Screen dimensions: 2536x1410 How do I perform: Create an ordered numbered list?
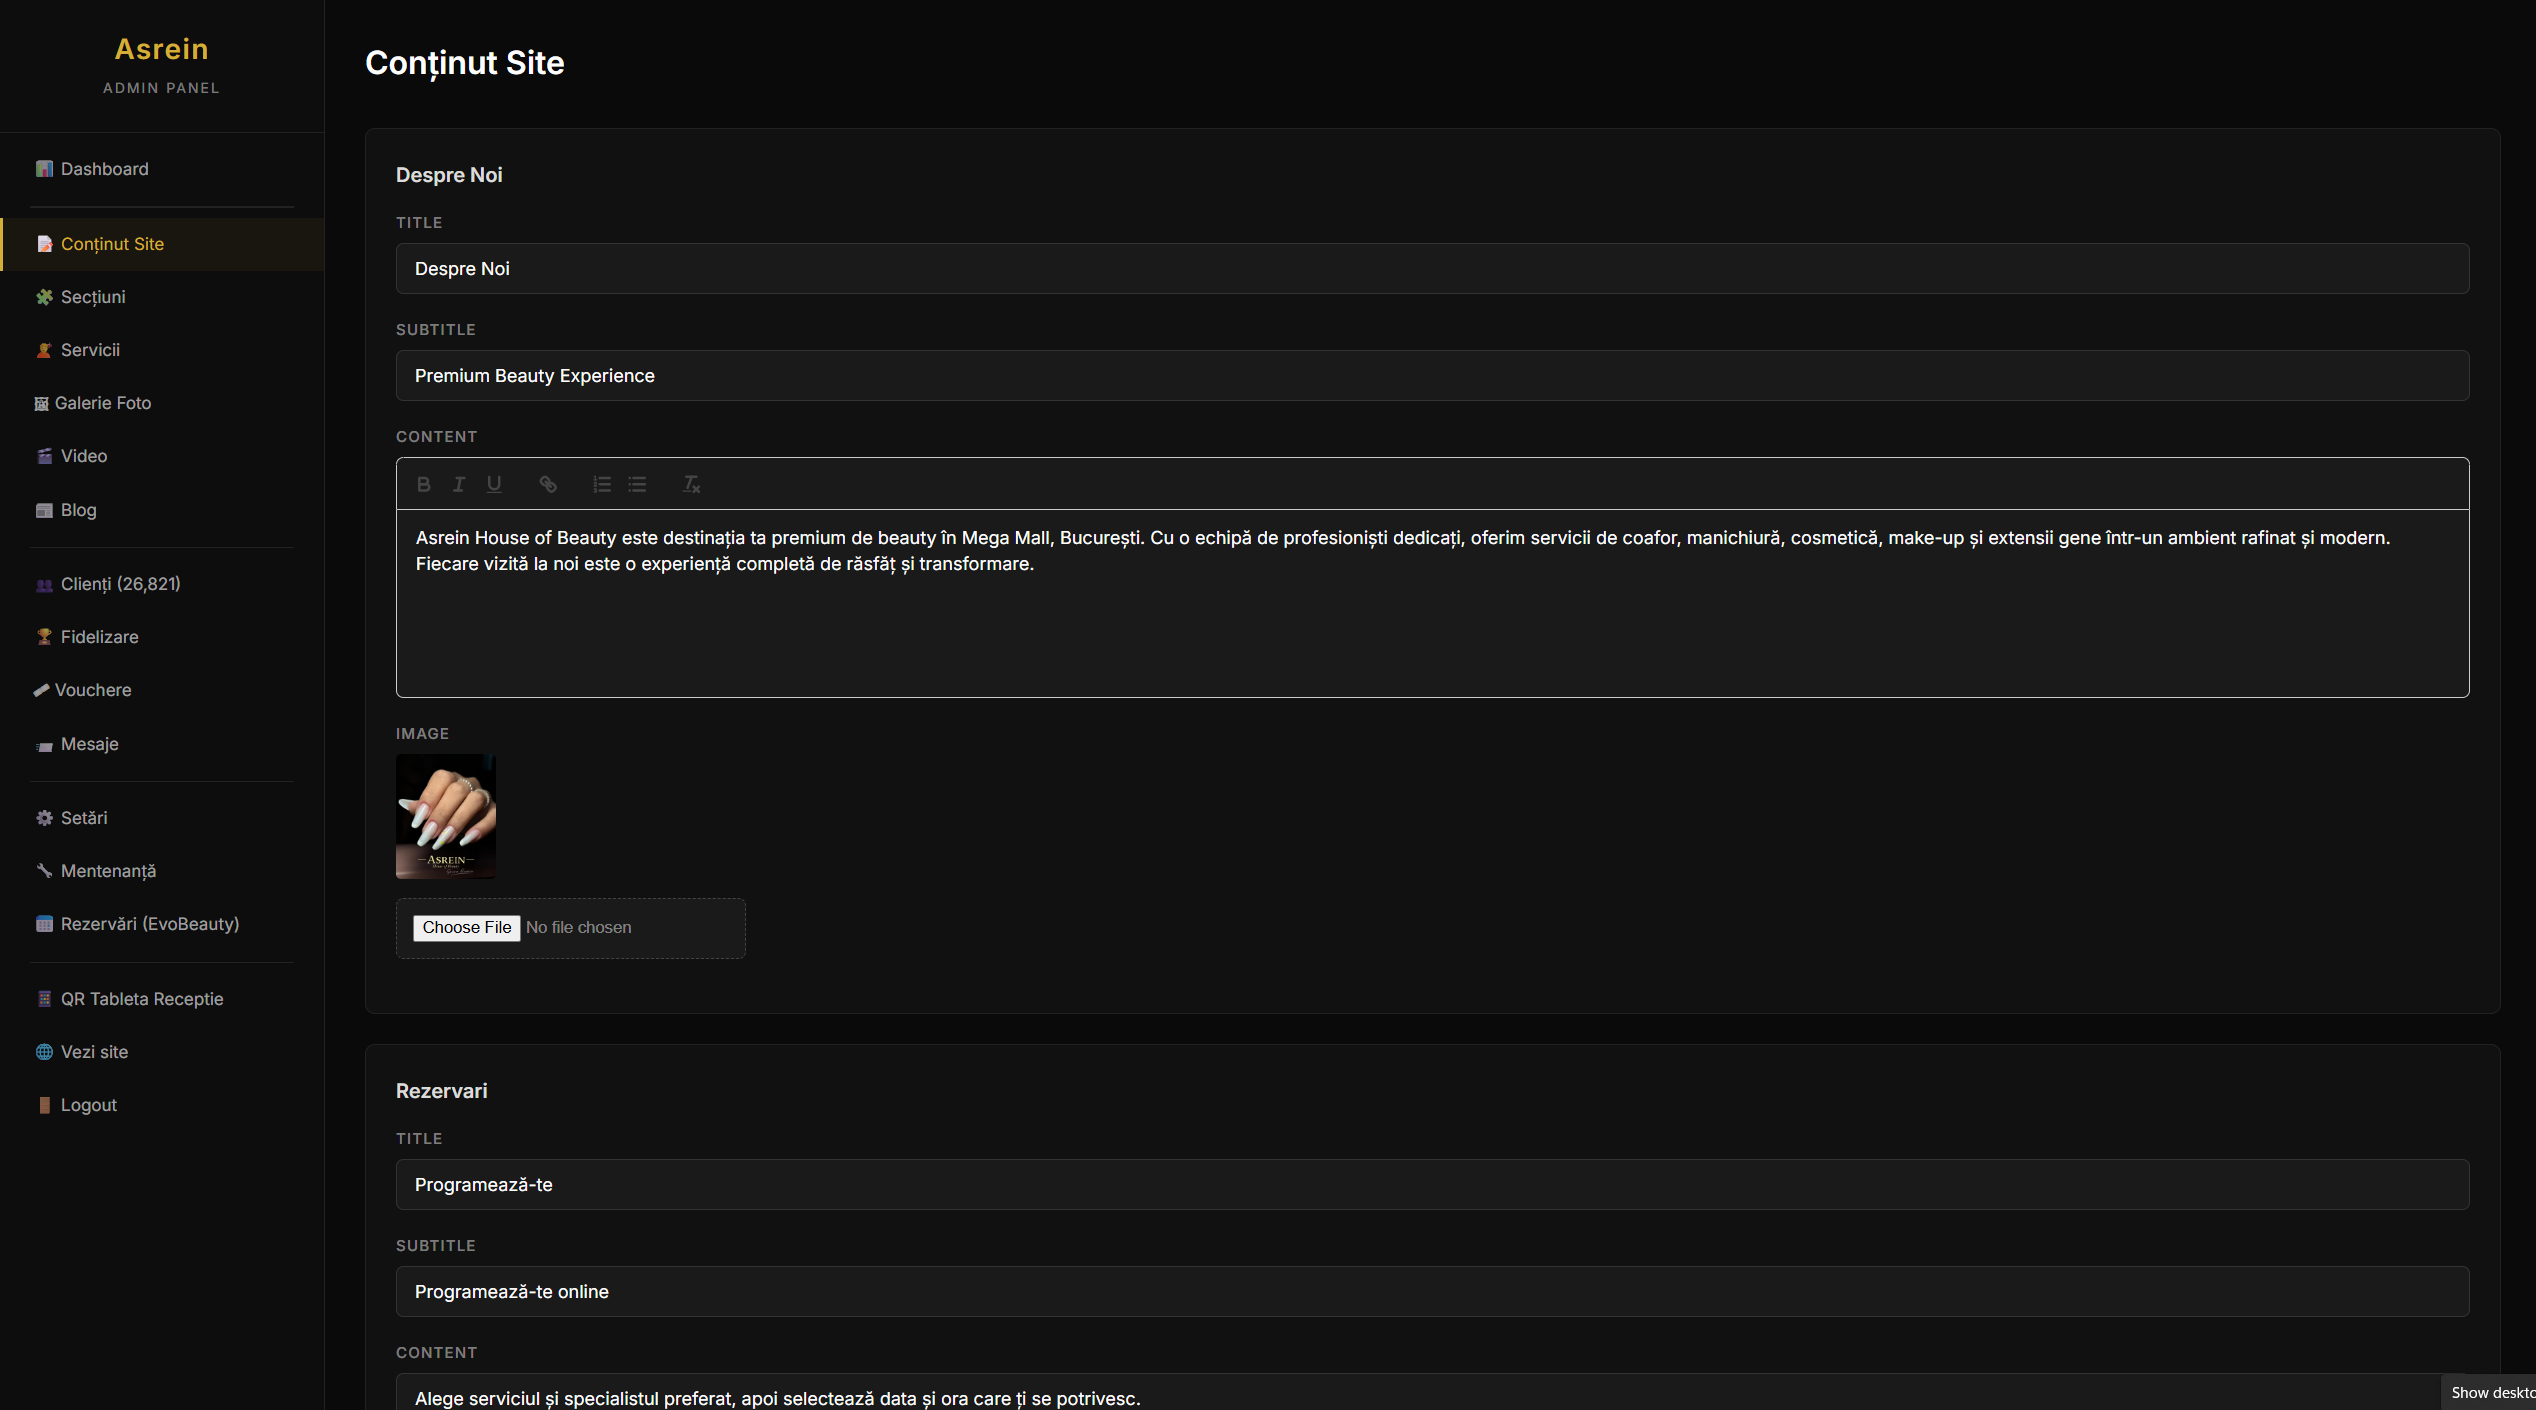601,484
